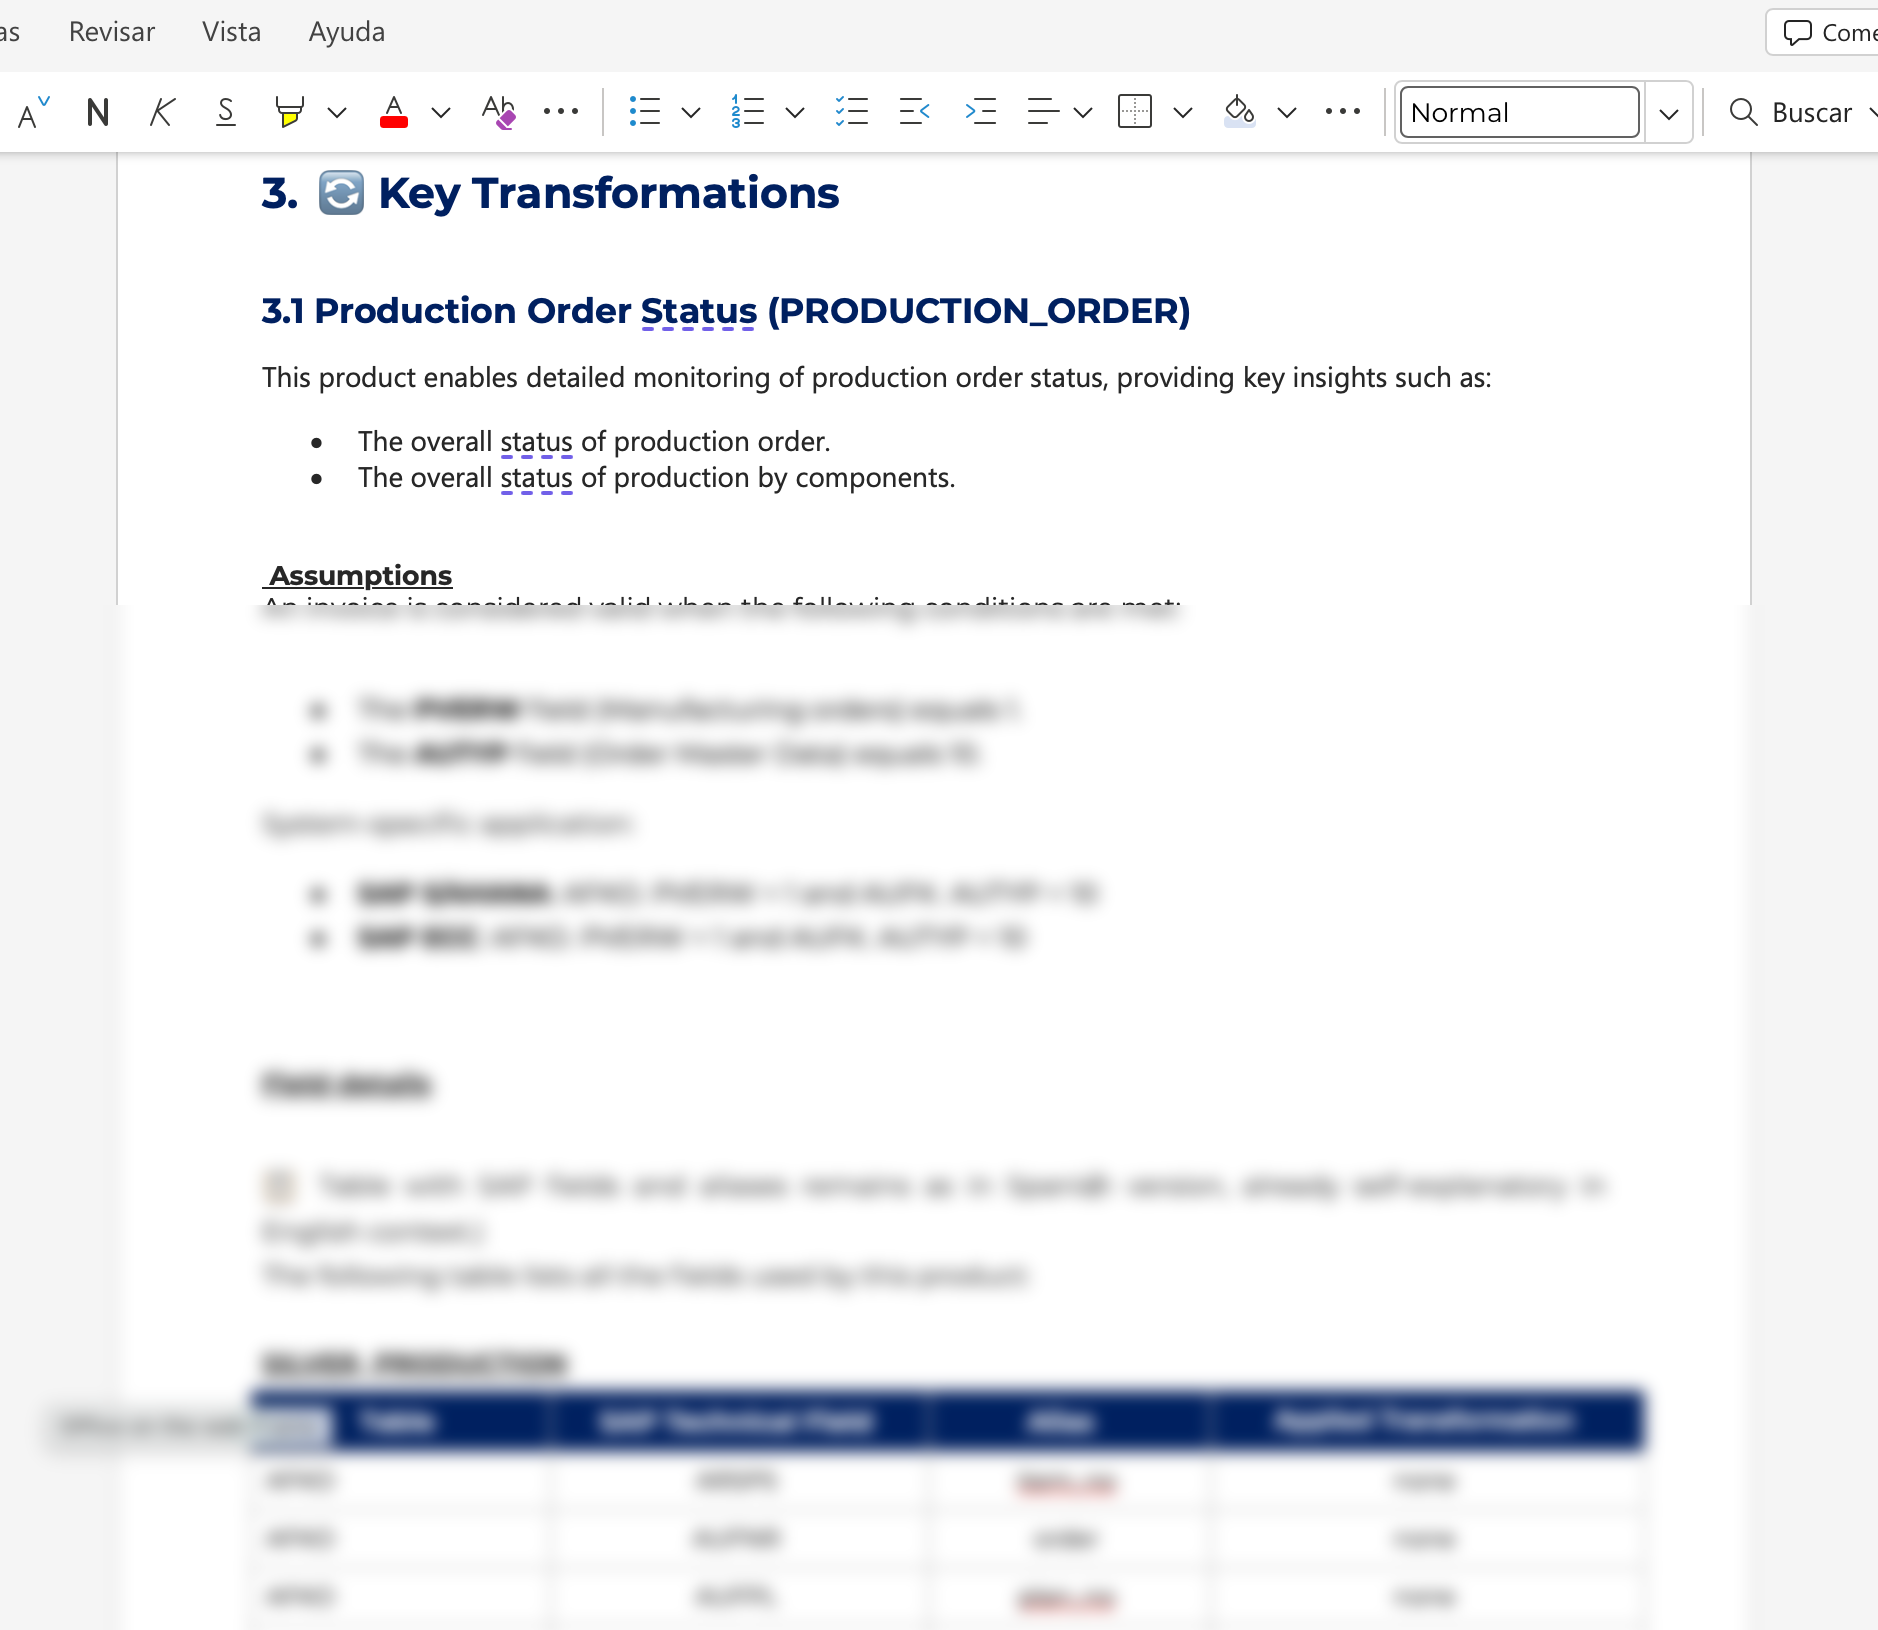Toggle bold formatting with the N button
Viewport: 1878px width, 1630px height.
[97, 112]
